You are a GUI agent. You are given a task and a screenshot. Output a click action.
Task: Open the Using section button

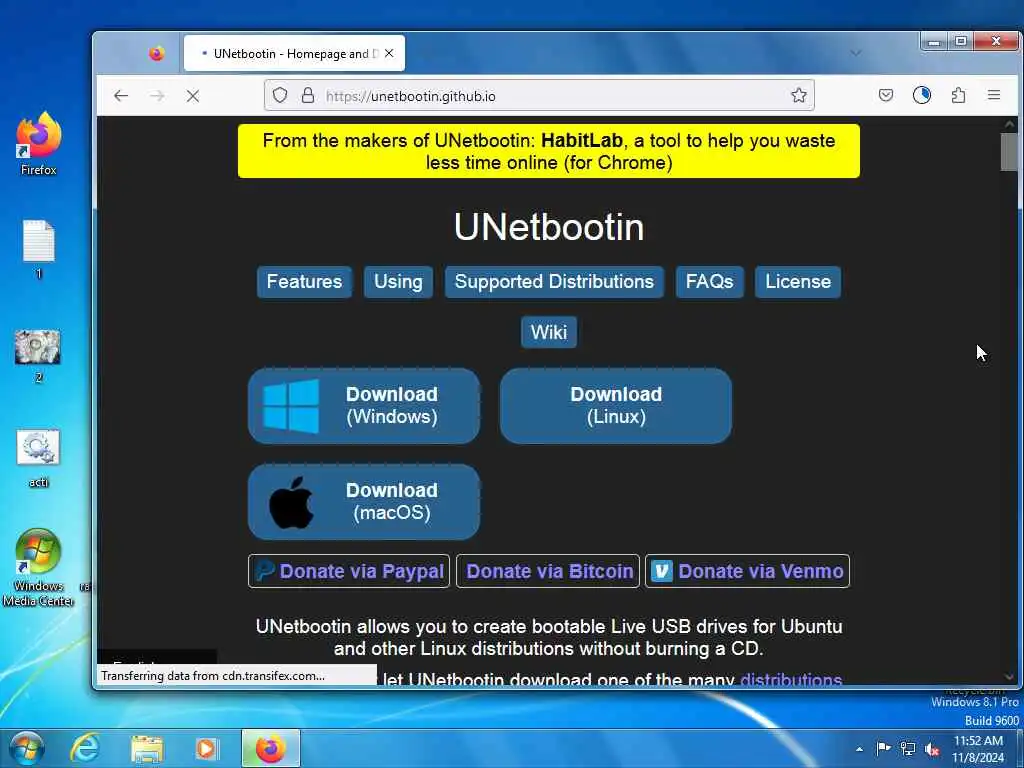[x=398, y=281]
